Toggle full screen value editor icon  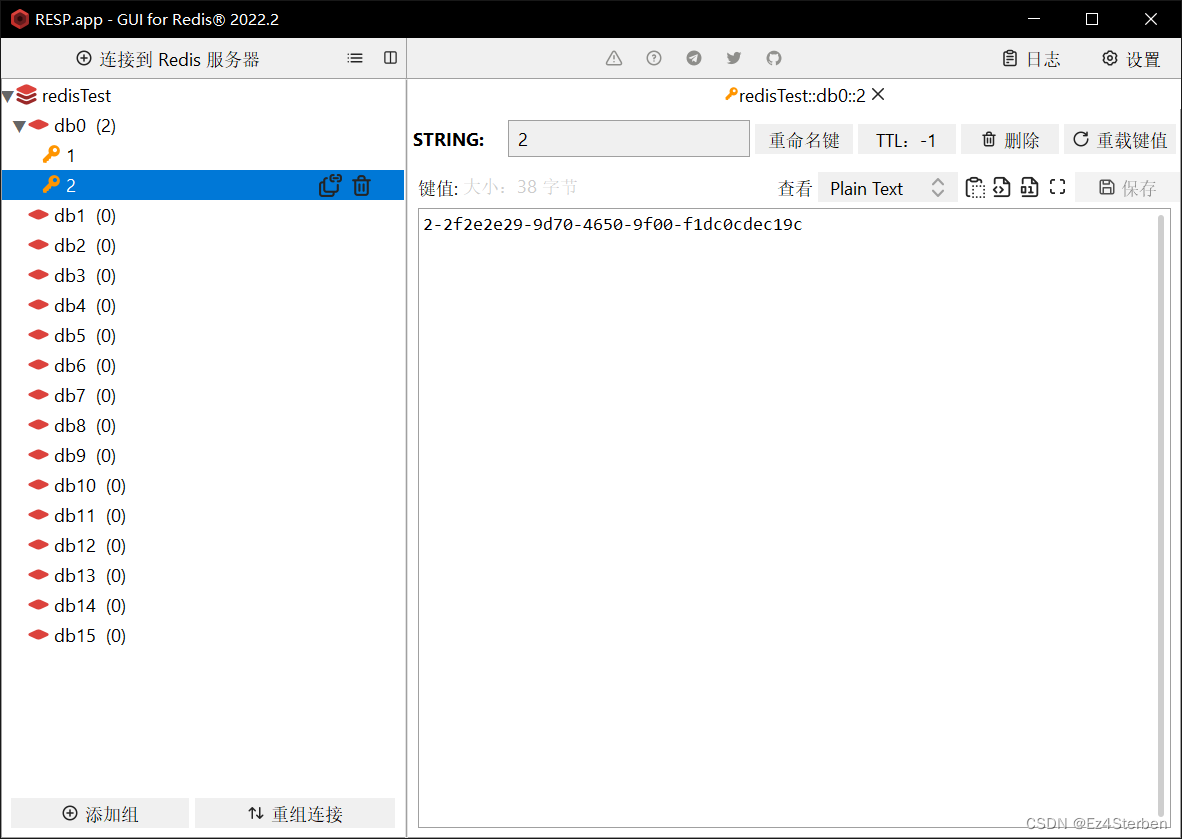pyautogui.click(x=1058, y=187)
